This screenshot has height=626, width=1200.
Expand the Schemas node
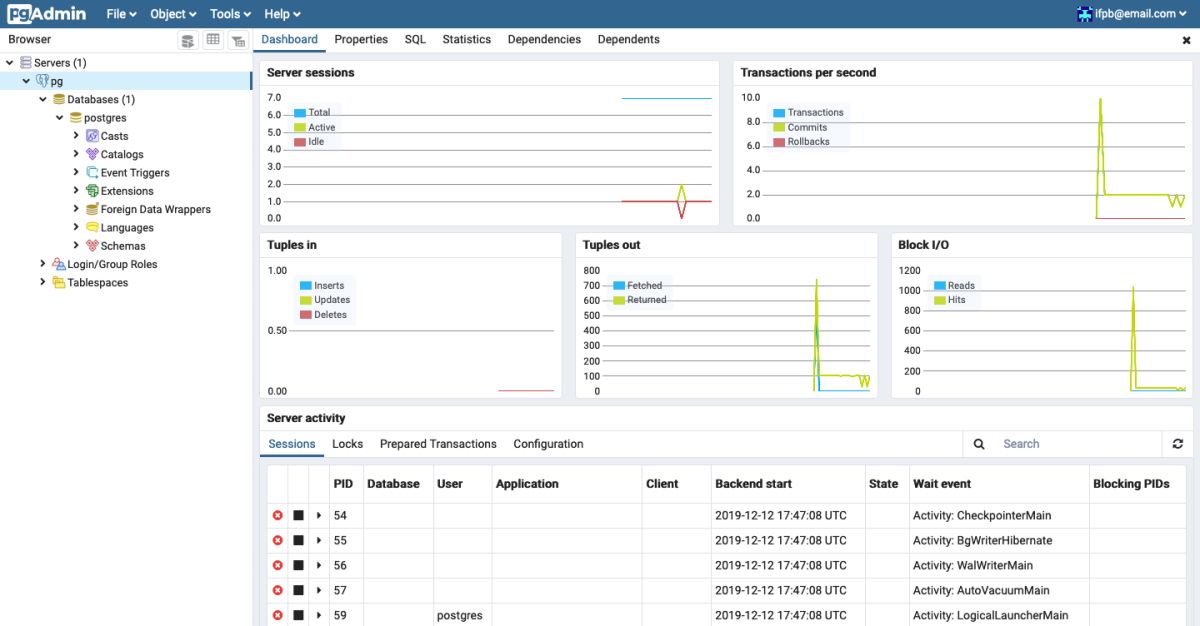76,246
